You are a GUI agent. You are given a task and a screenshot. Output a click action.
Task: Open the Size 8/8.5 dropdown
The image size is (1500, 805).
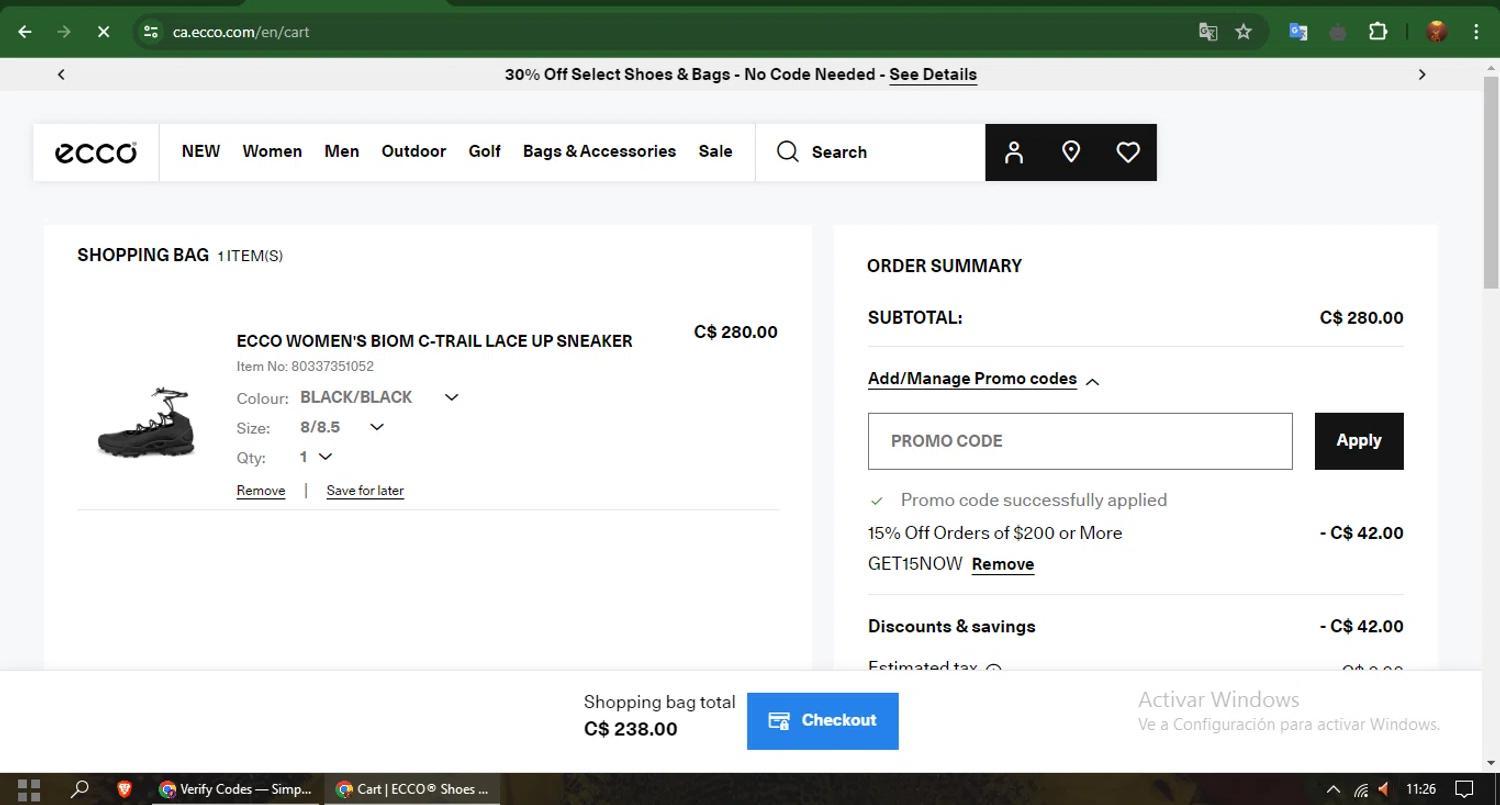[341, 427]
